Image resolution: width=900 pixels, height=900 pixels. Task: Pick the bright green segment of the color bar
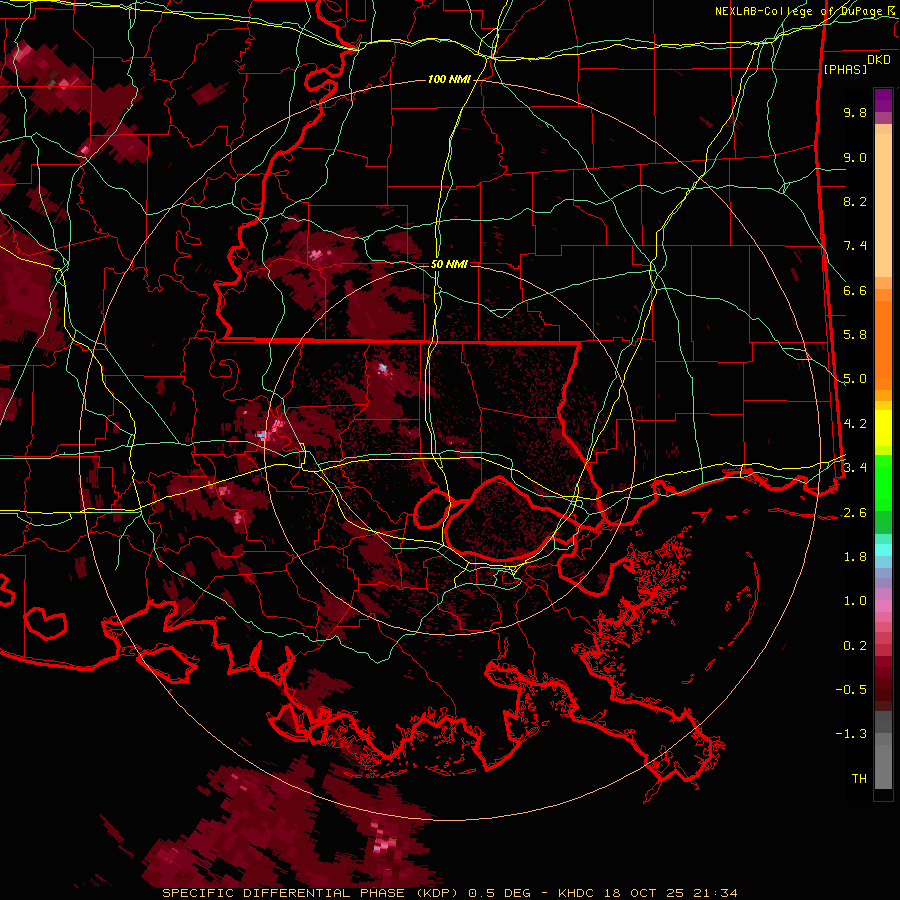coord(883,483)
